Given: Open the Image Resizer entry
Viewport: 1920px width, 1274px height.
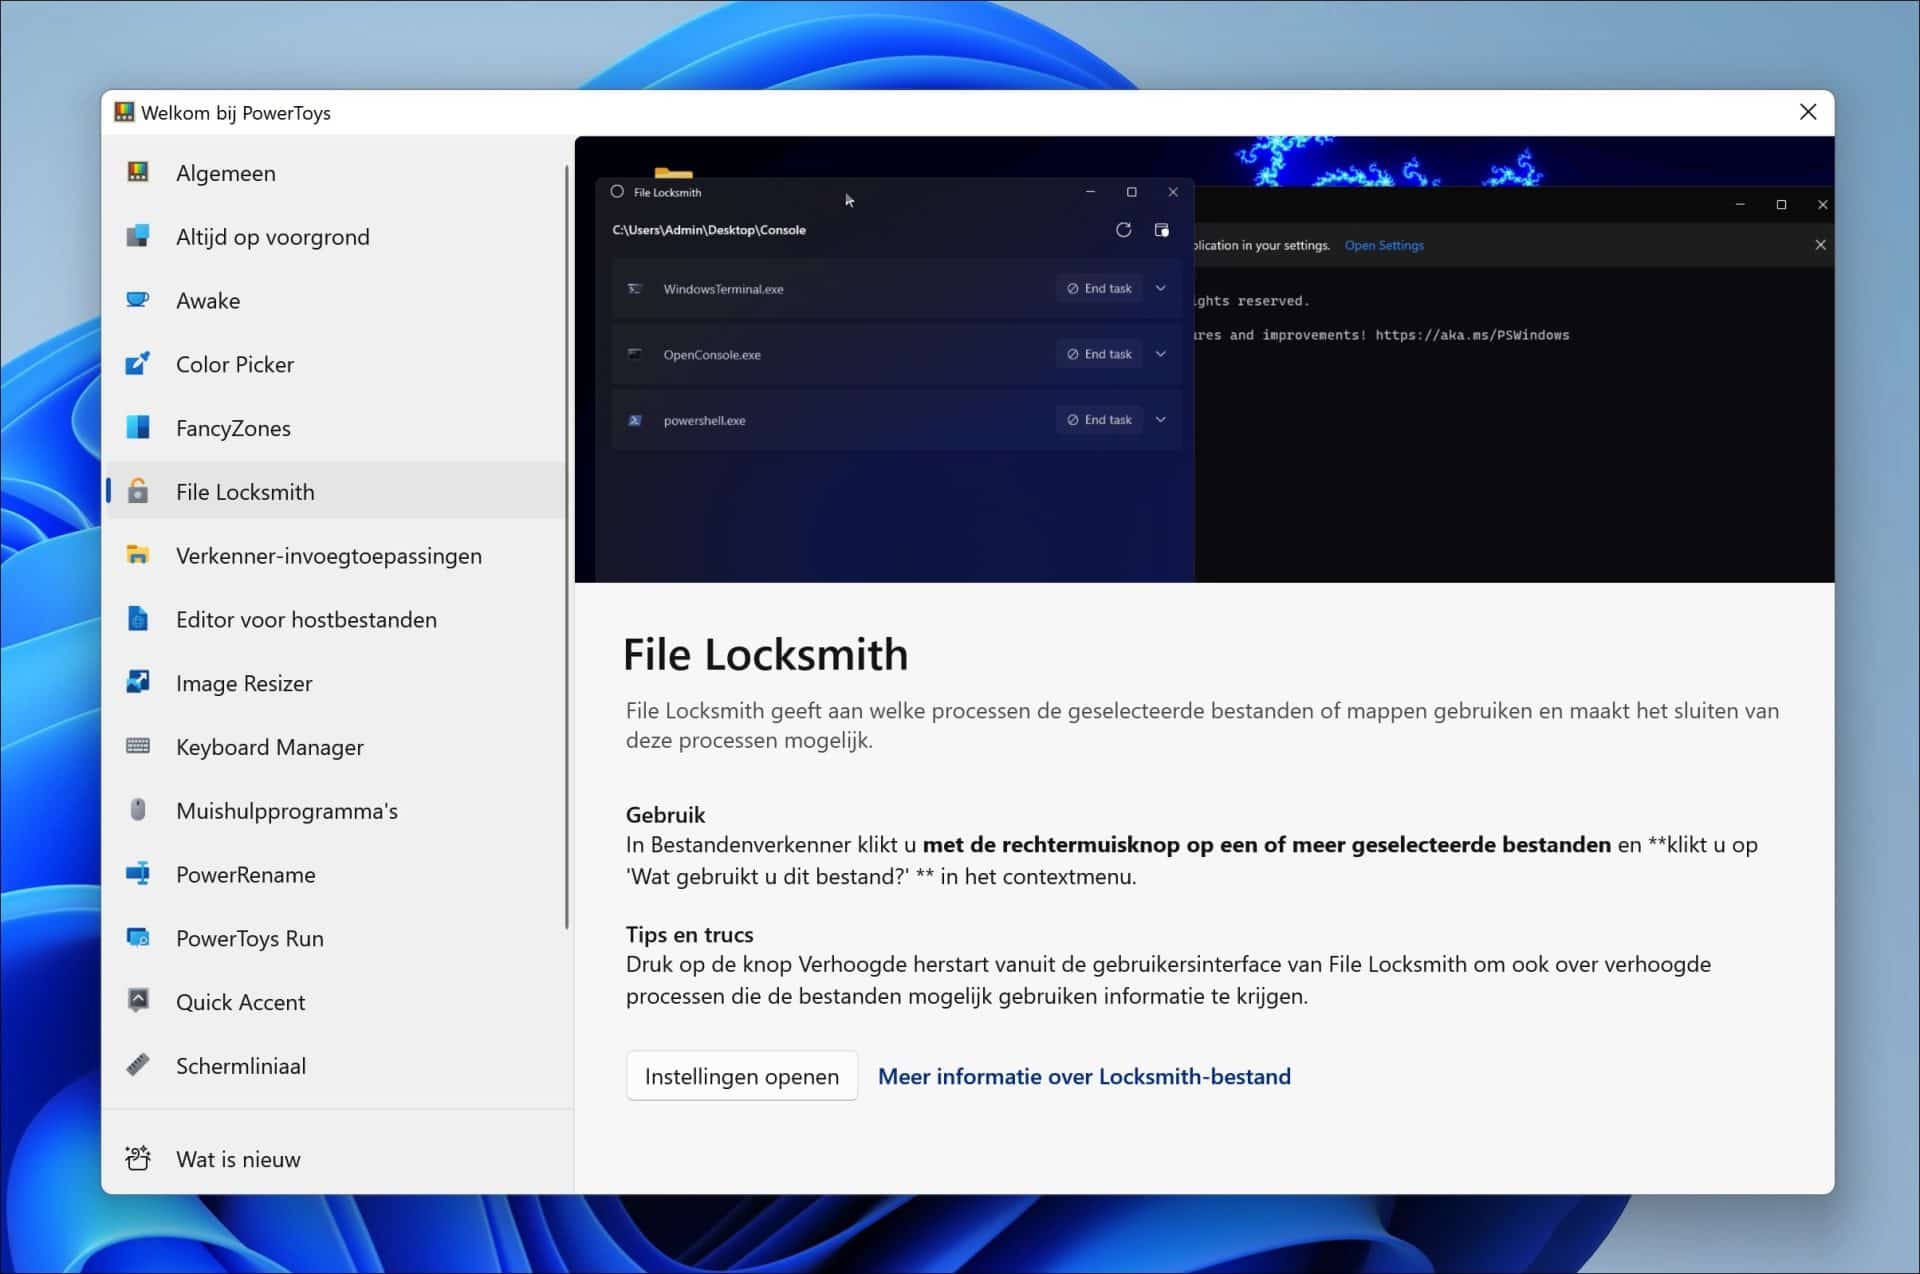Looking at the screenshot, I should coord(336,683).
